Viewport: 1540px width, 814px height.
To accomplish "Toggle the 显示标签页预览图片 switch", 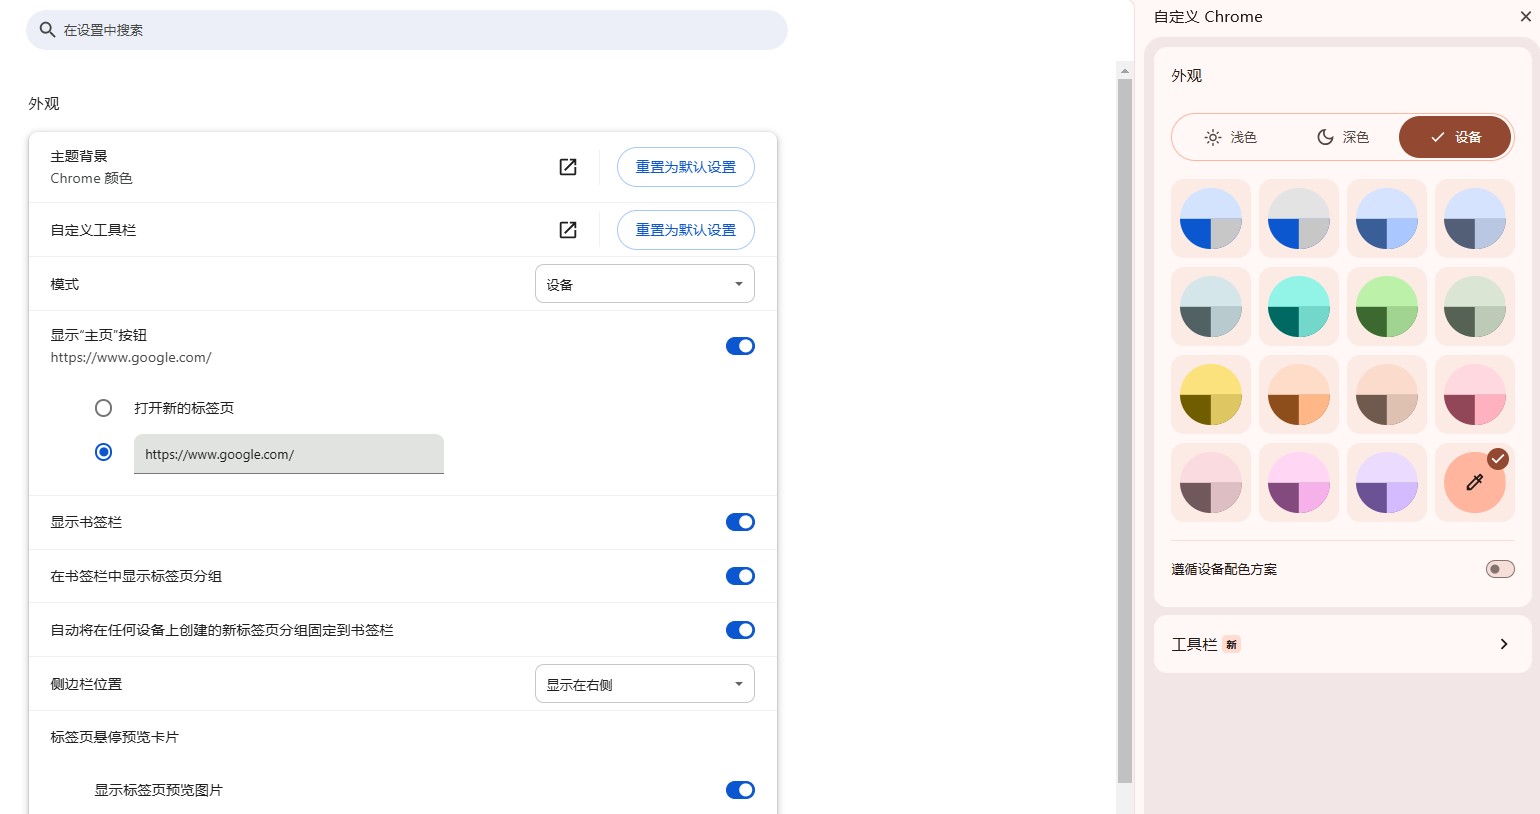I will pyautogui.click(x=740, y=790).
